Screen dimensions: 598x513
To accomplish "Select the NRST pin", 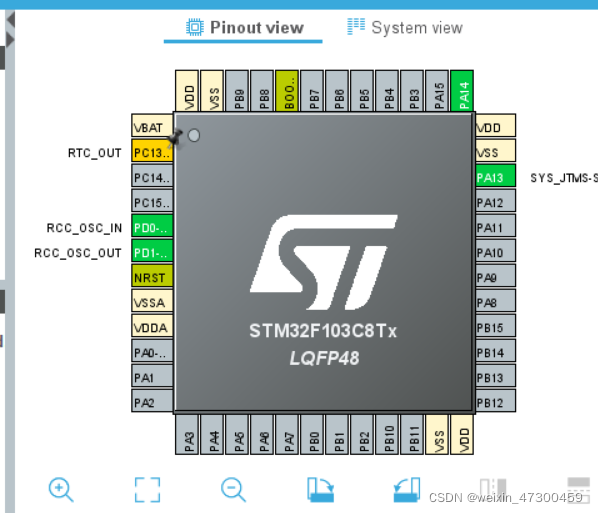I will (152, 275).
